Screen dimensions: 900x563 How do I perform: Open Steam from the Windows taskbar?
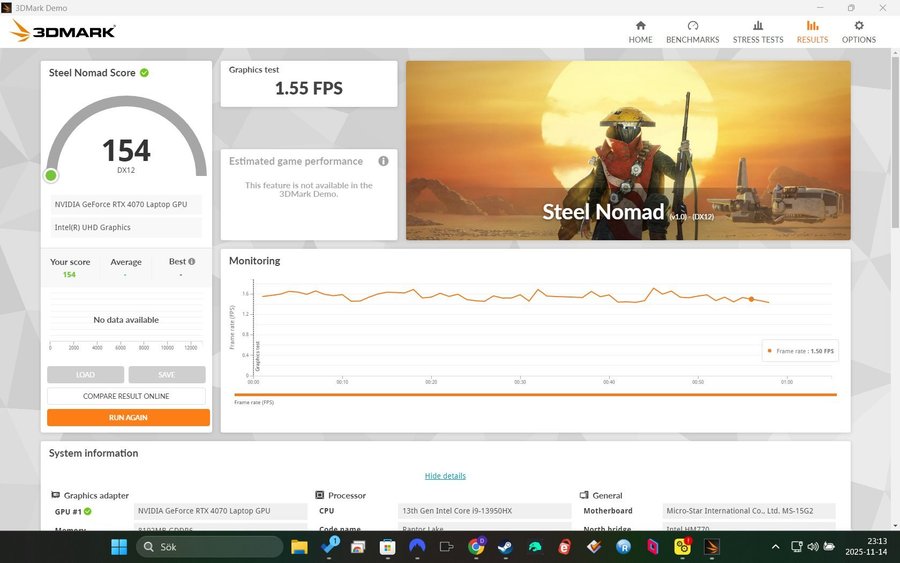pos(506,547)
